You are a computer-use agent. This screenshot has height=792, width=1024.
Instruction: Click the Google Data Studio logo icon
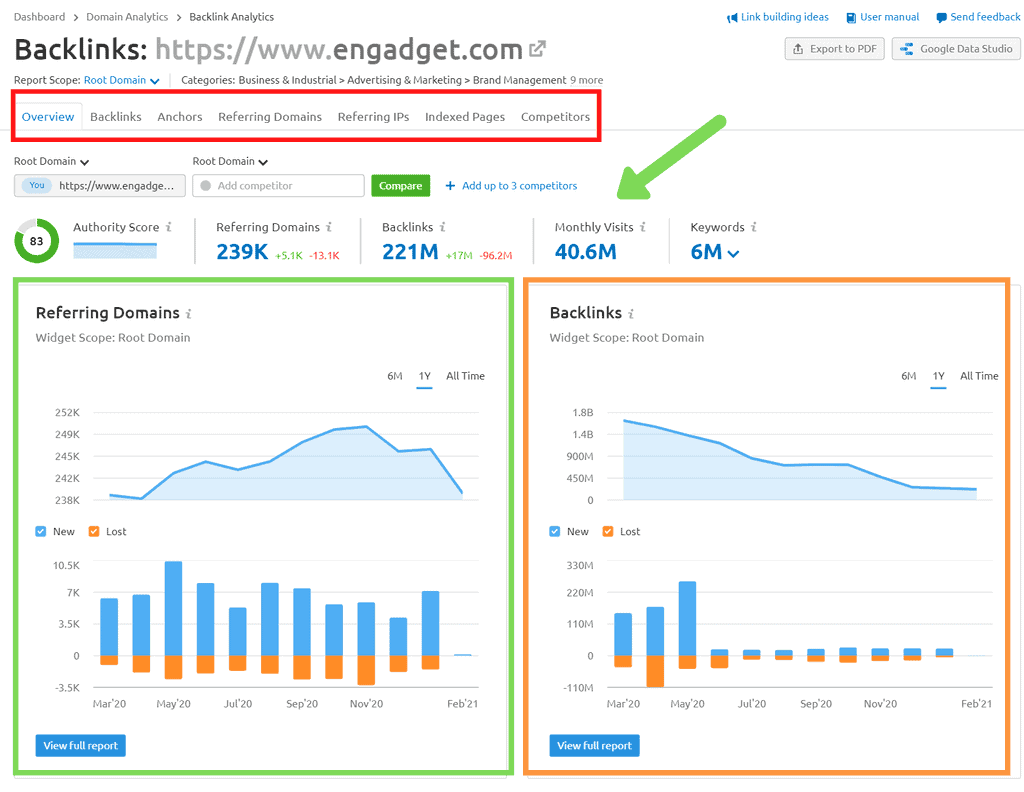point(906,49)
